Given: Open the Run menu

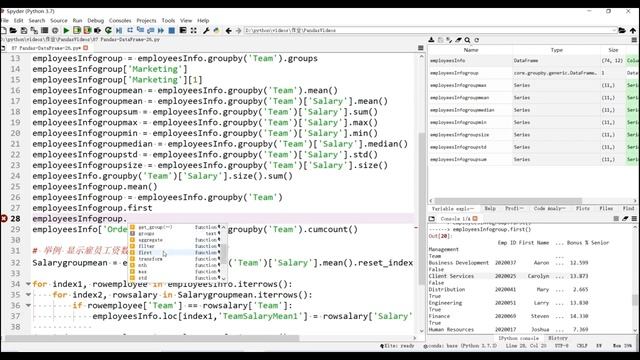Looking at the screenshot, I should tap(78, 20).
